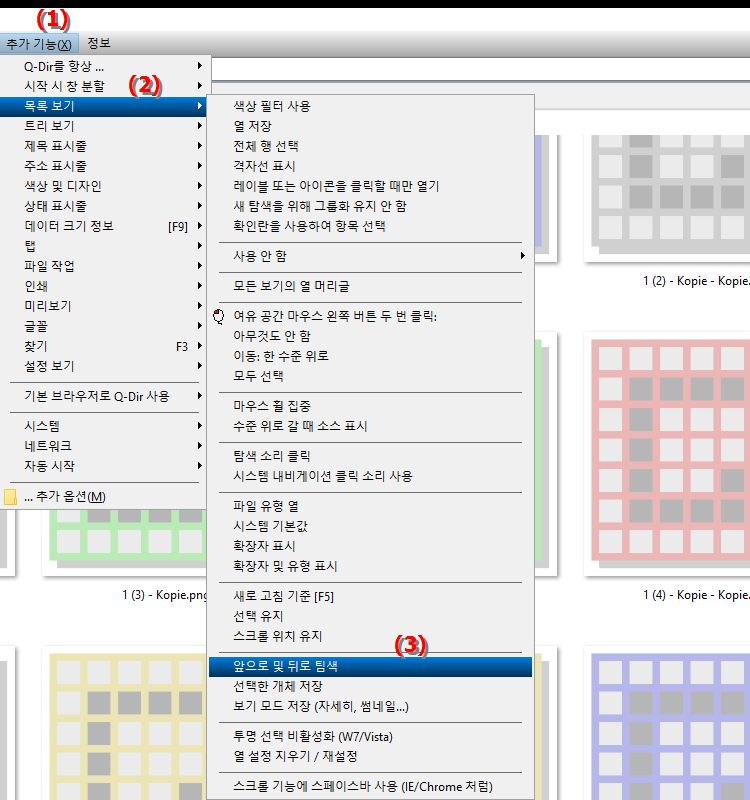This screenshot has width=750, height=800.
Task: Expand the 상태 표시줄 submenu
Action: pos(105,206)
